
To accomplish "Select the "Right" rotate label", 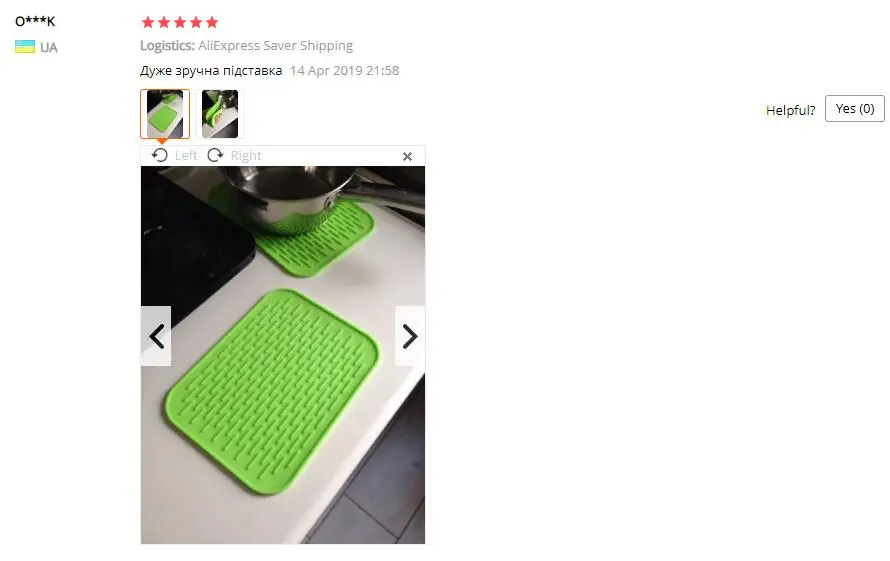I will (246, 156).
